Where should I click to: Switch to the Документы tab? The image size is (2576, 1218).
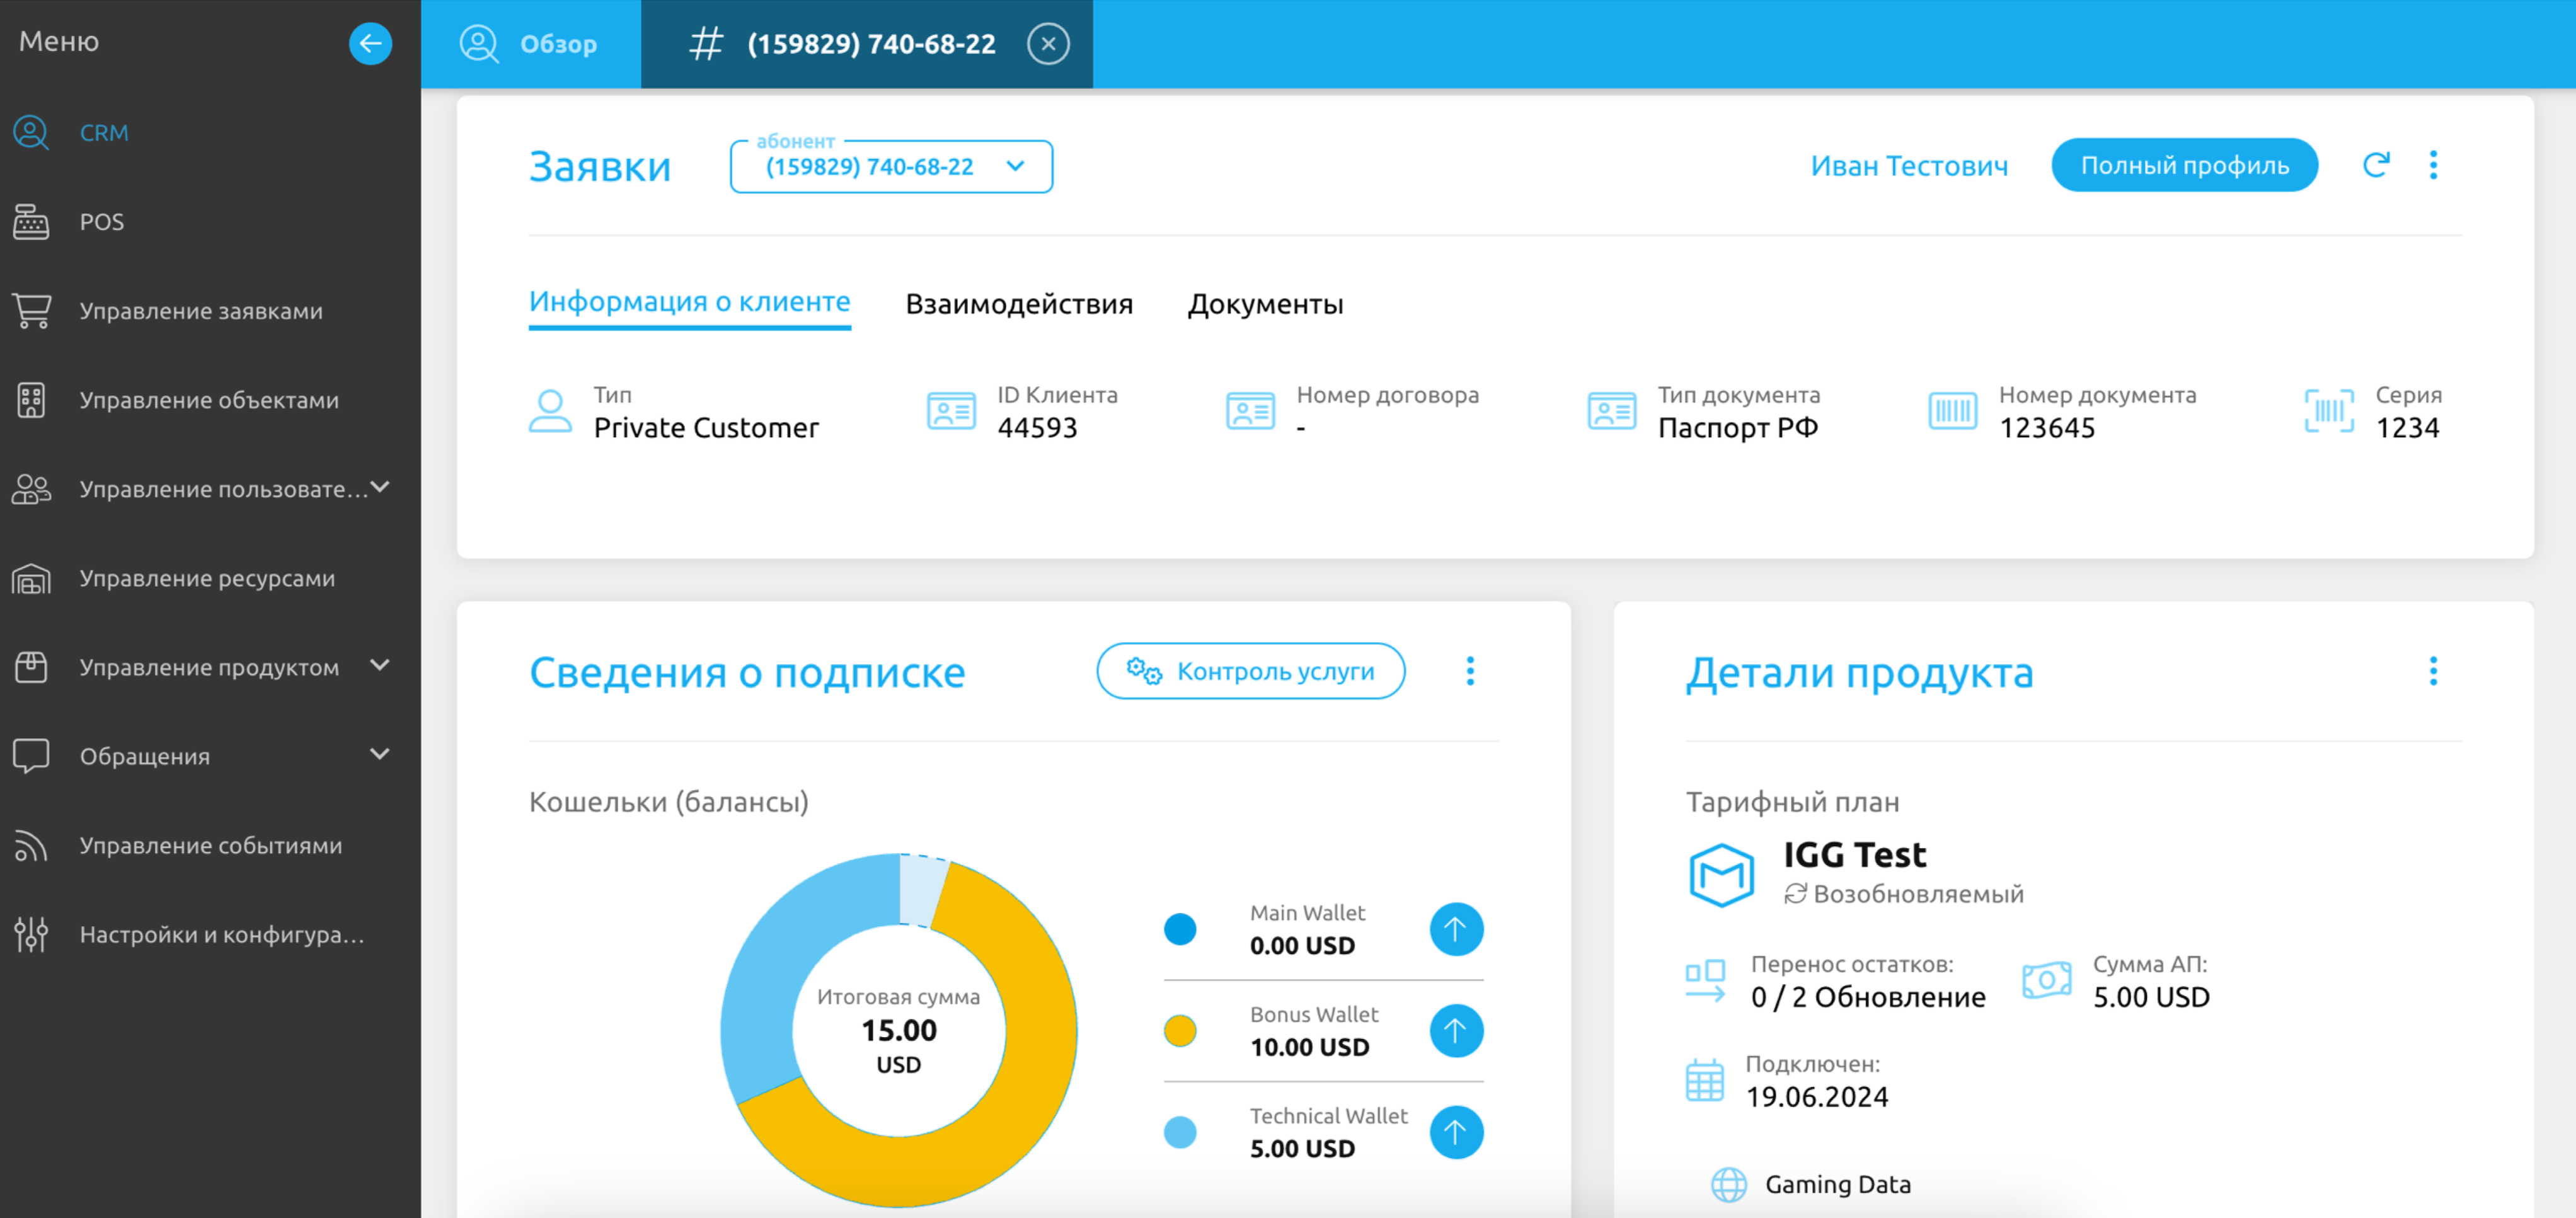1265,304
